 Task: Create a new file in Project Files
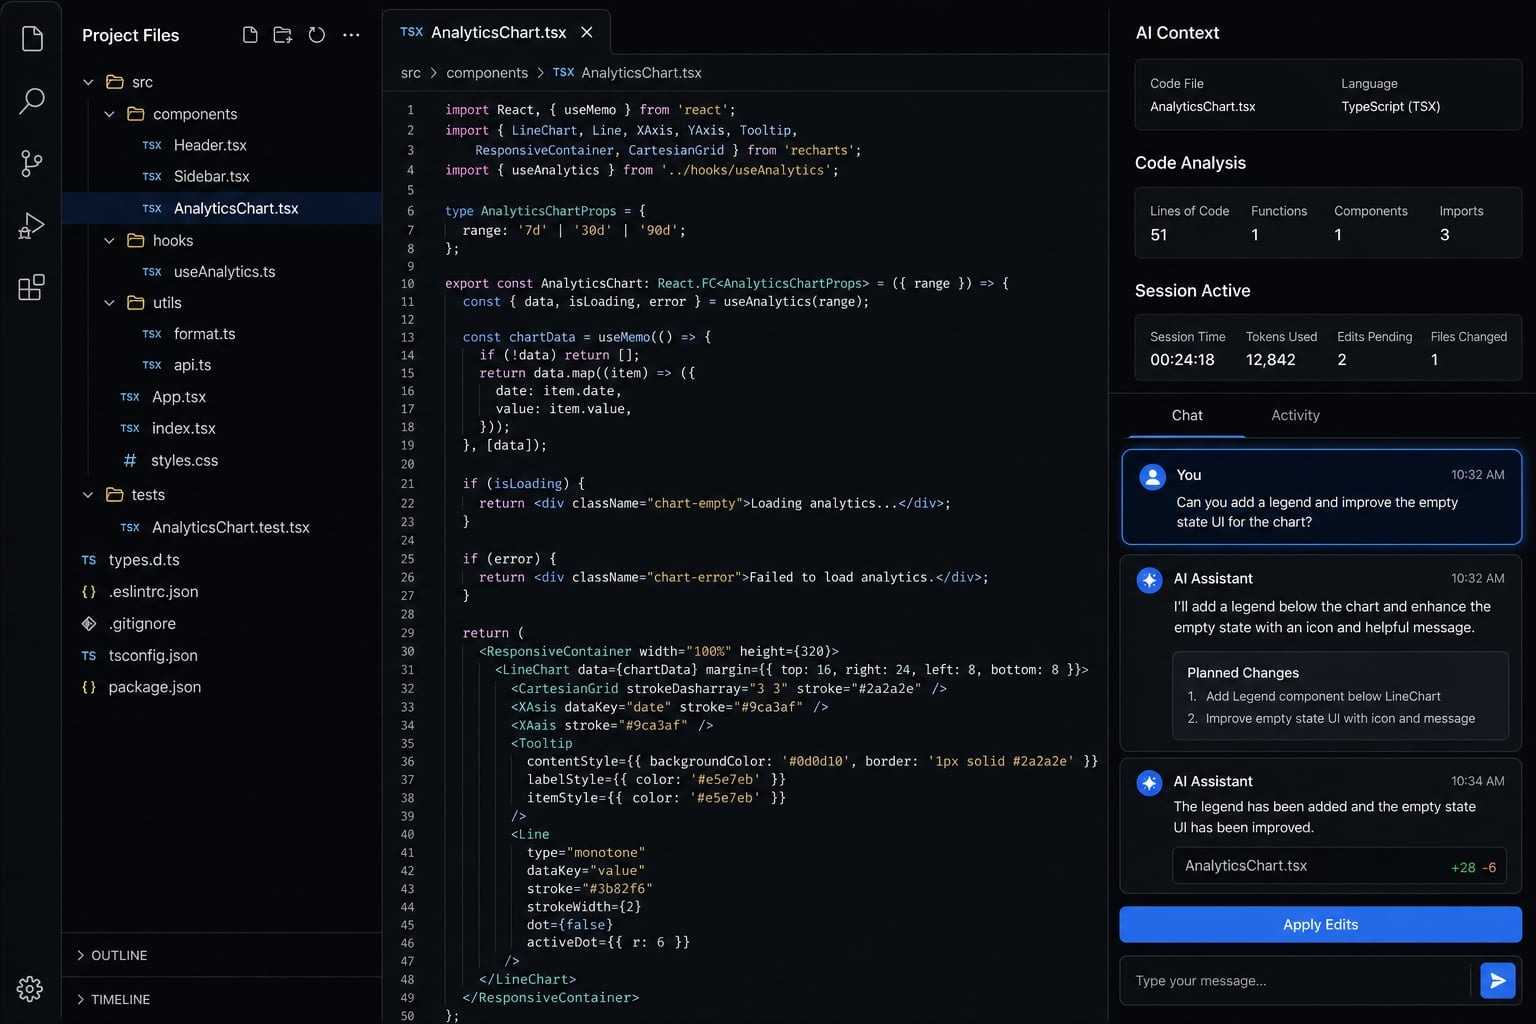click(250, 35)
